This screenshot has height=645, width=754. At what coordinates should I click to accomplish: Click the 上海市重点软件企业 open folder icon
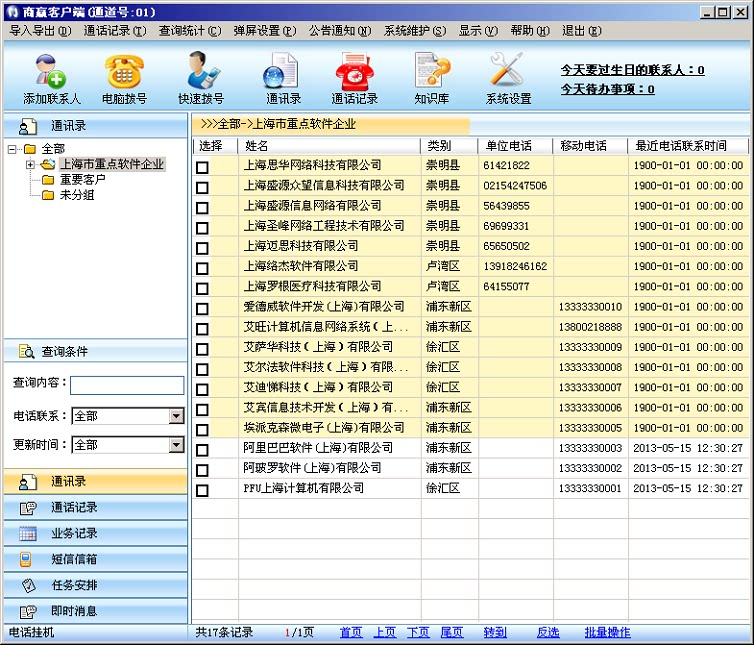coord(48,164)
